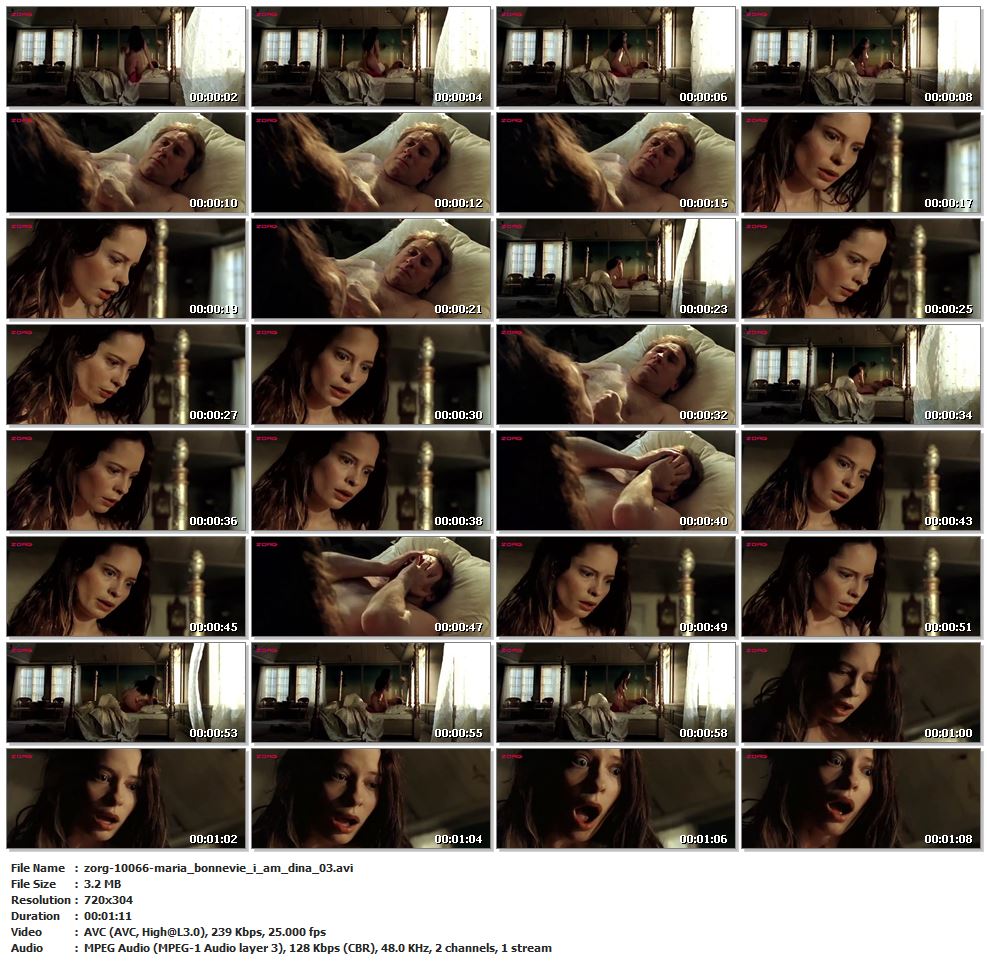Select the thumbnail timestamped 00:00:49
Screen dimensions: 987x961
point(616,587)
